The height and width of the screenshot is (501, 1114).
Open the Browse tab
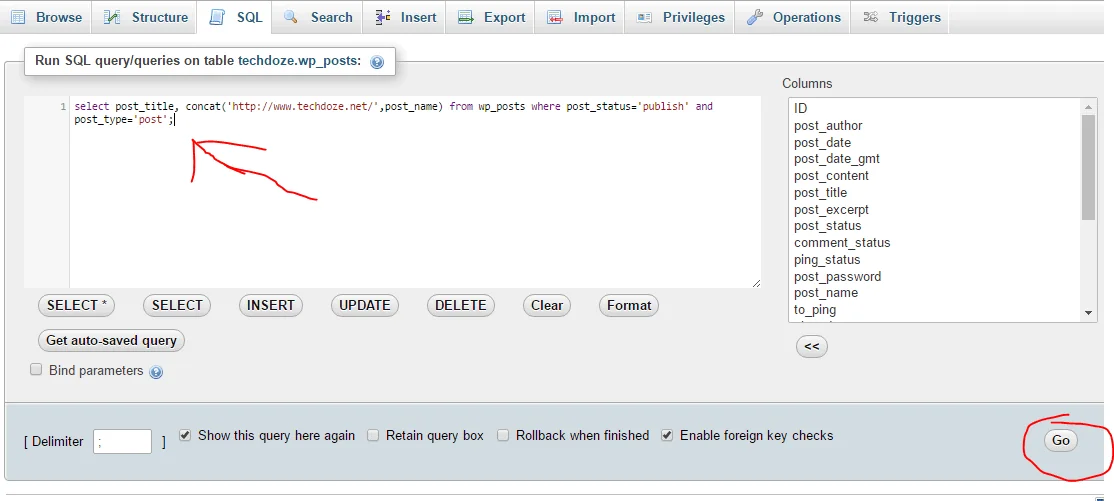coord(46,17)
